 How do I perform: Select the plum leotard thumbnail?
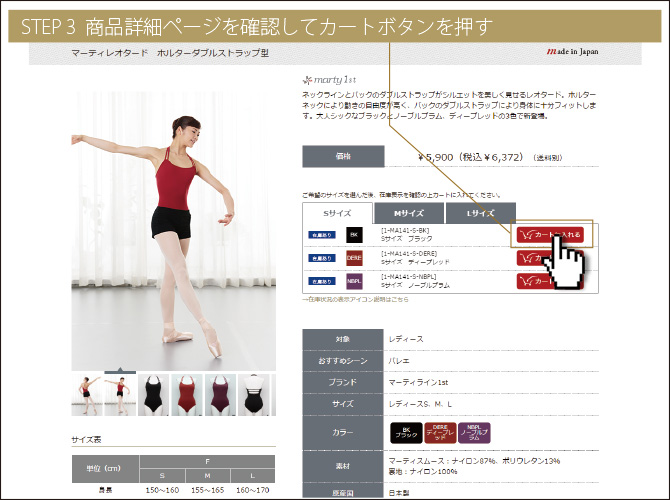click(x=220, y=395)
